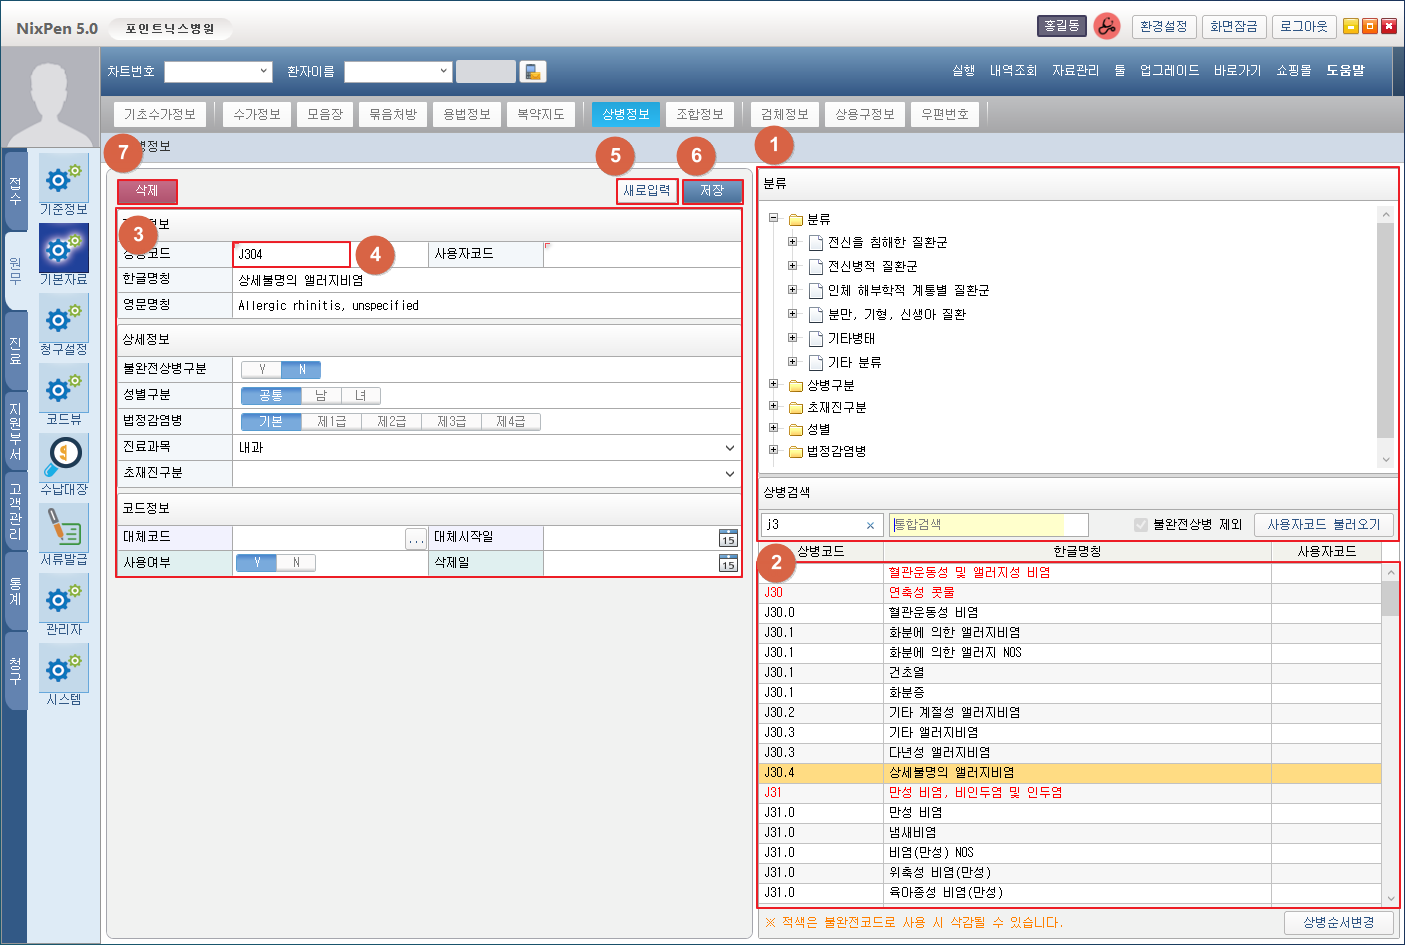The height and width of the screenshot is (945, 1405).
Task: Click the 코드뷰 sidebar icon
Action: coord(64,390)
